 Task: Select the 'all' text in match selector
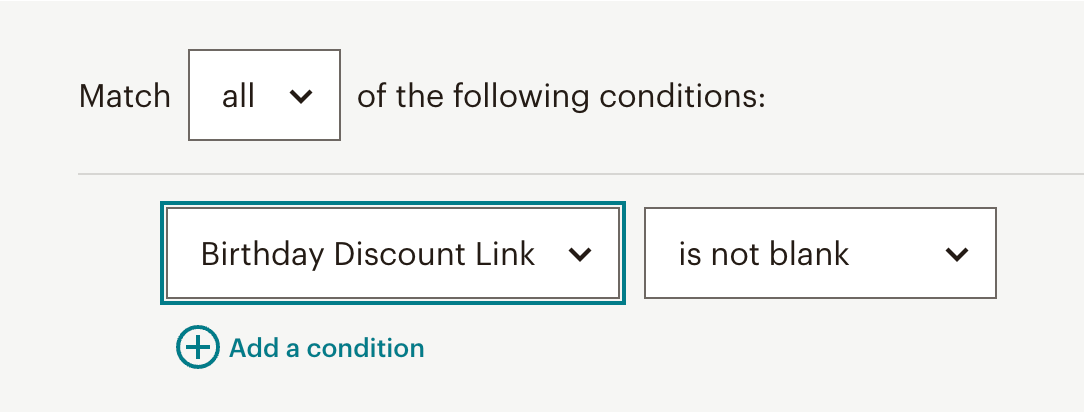click(x=238, y=96)
